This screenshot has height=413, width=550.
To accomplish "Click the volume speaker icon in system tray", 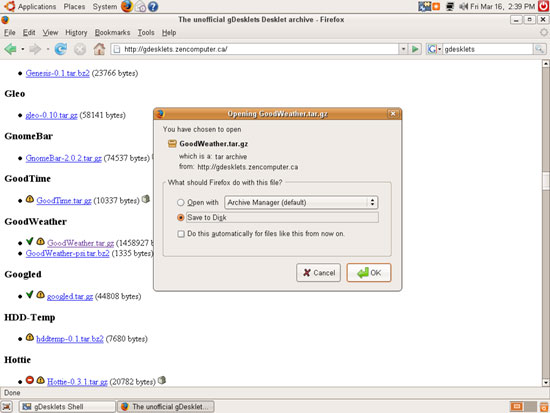I will (x=463, y=6).
